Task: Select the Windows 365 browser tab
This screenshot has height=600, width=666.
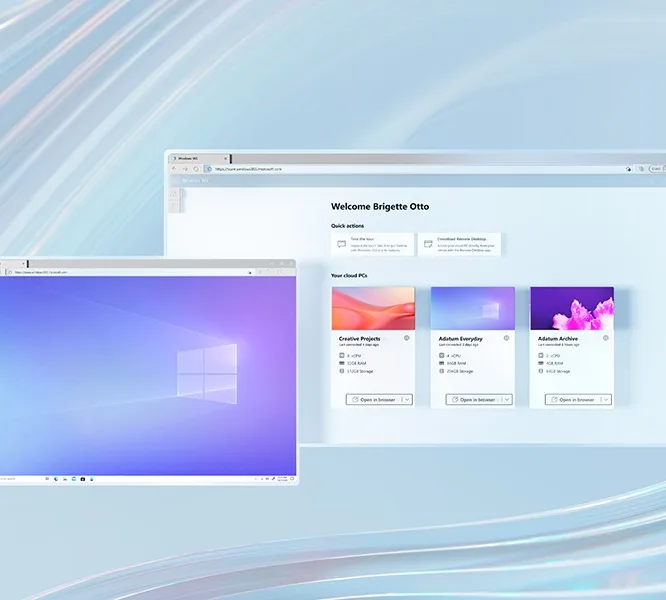Action: point(199,158)
